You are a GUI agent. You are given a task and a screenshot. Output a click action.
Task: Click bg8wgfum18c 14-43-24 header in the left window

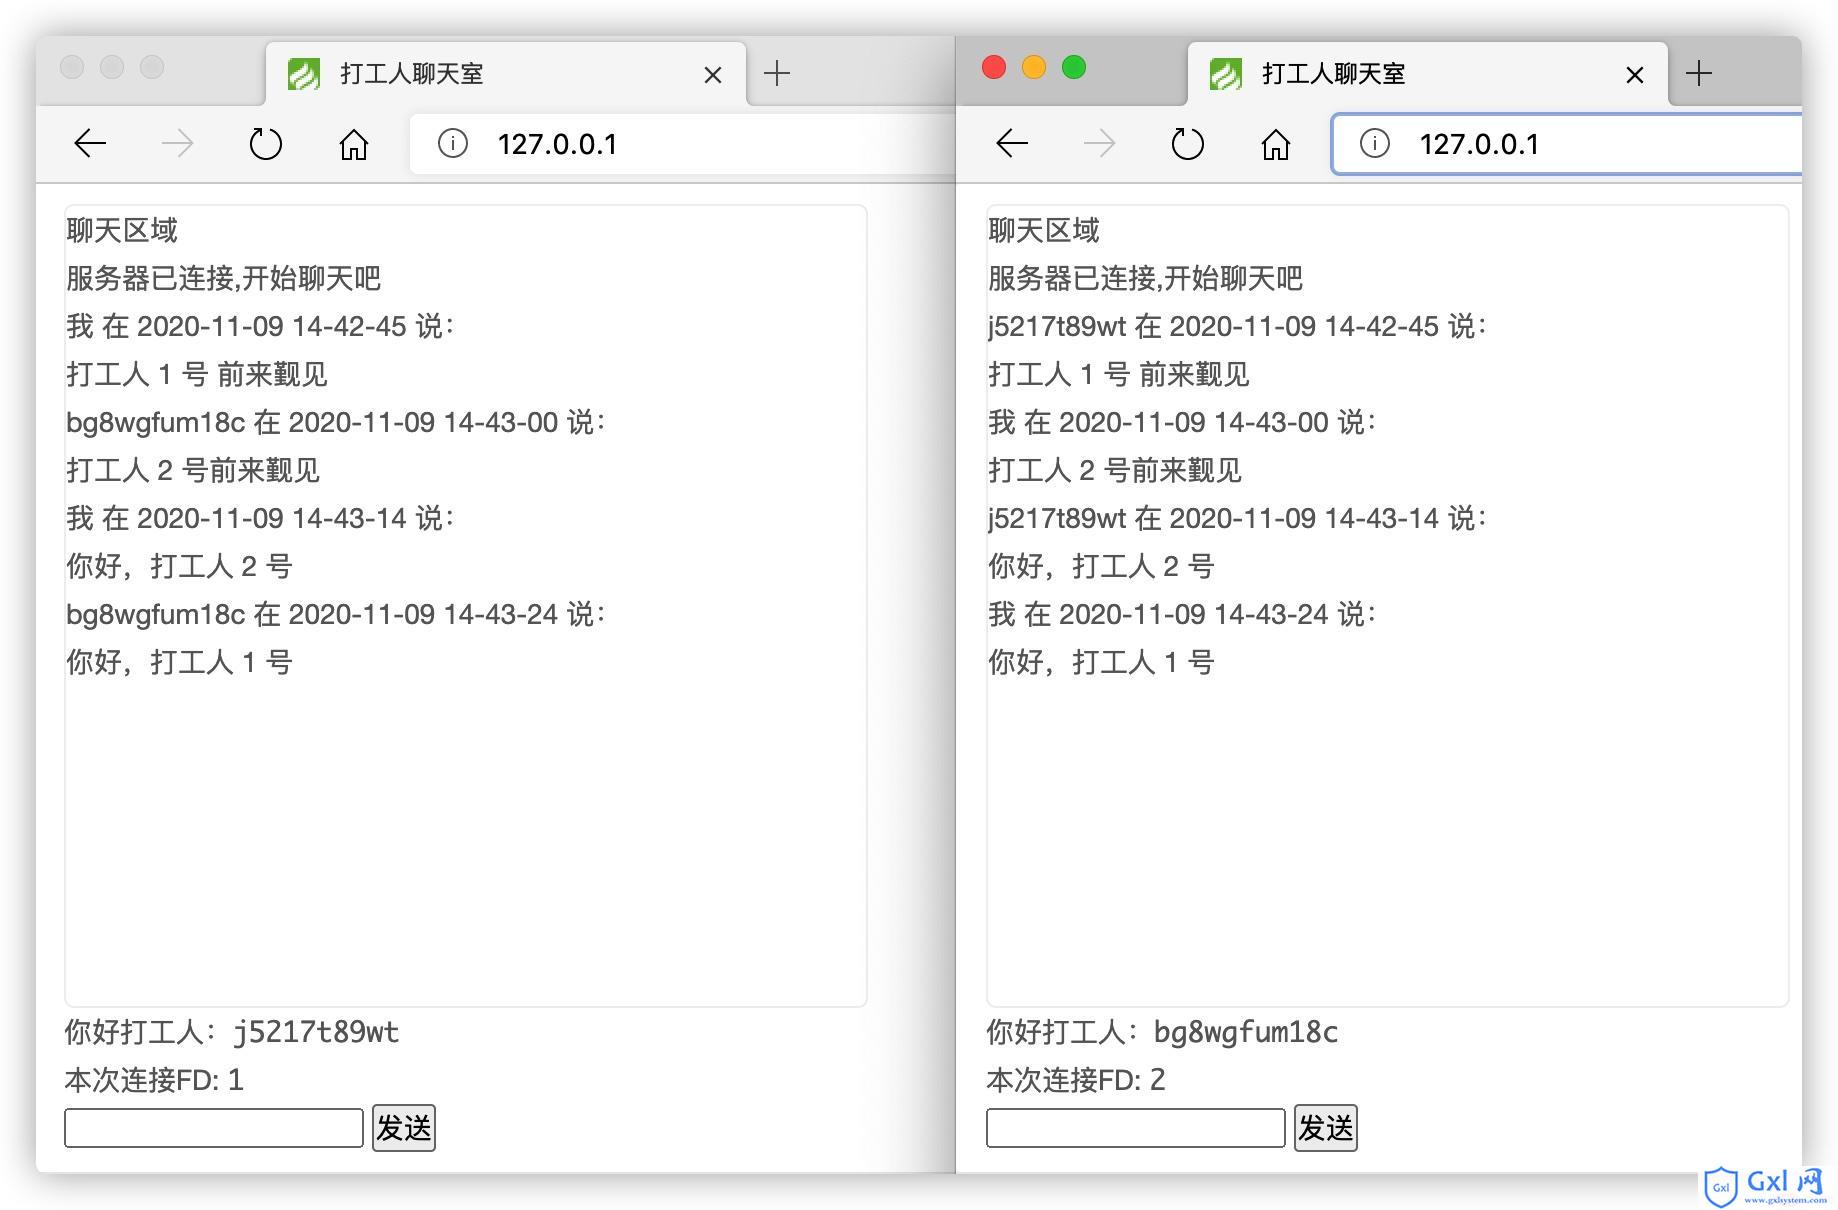click(x=336, y=615)
